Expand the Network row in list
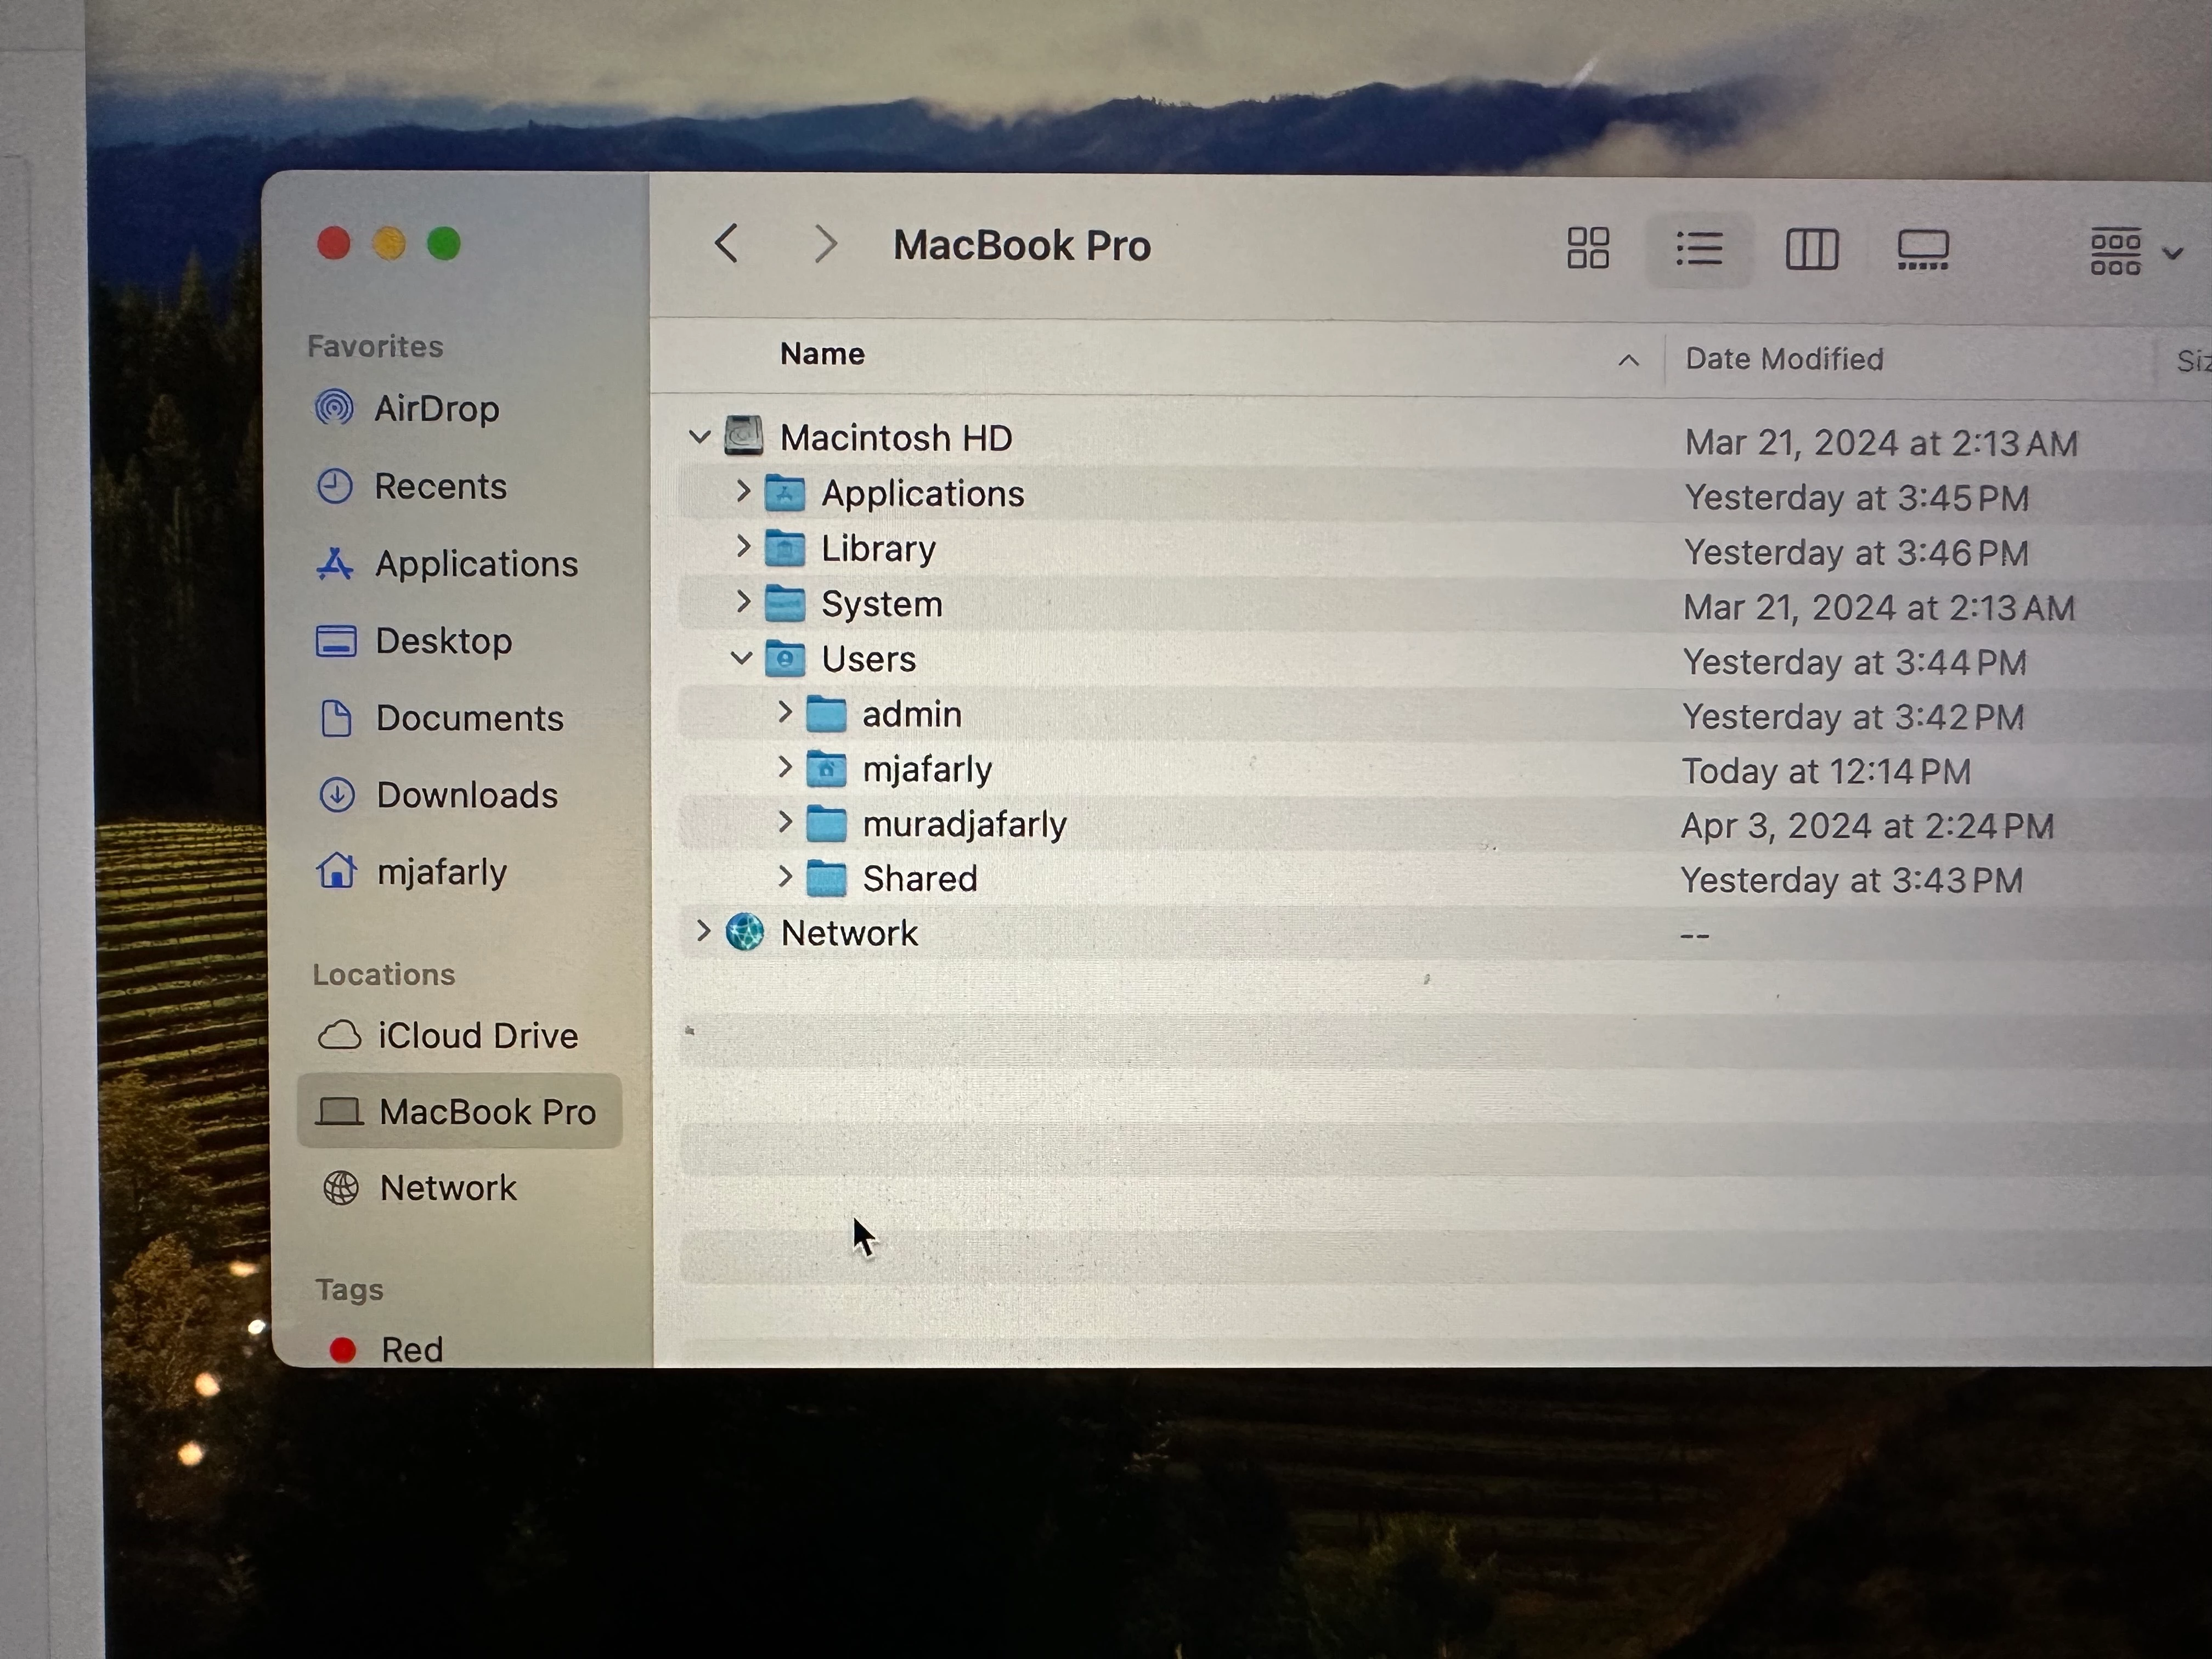The height and width of the screenshot is (1659, 2212). tap(703, 931)
